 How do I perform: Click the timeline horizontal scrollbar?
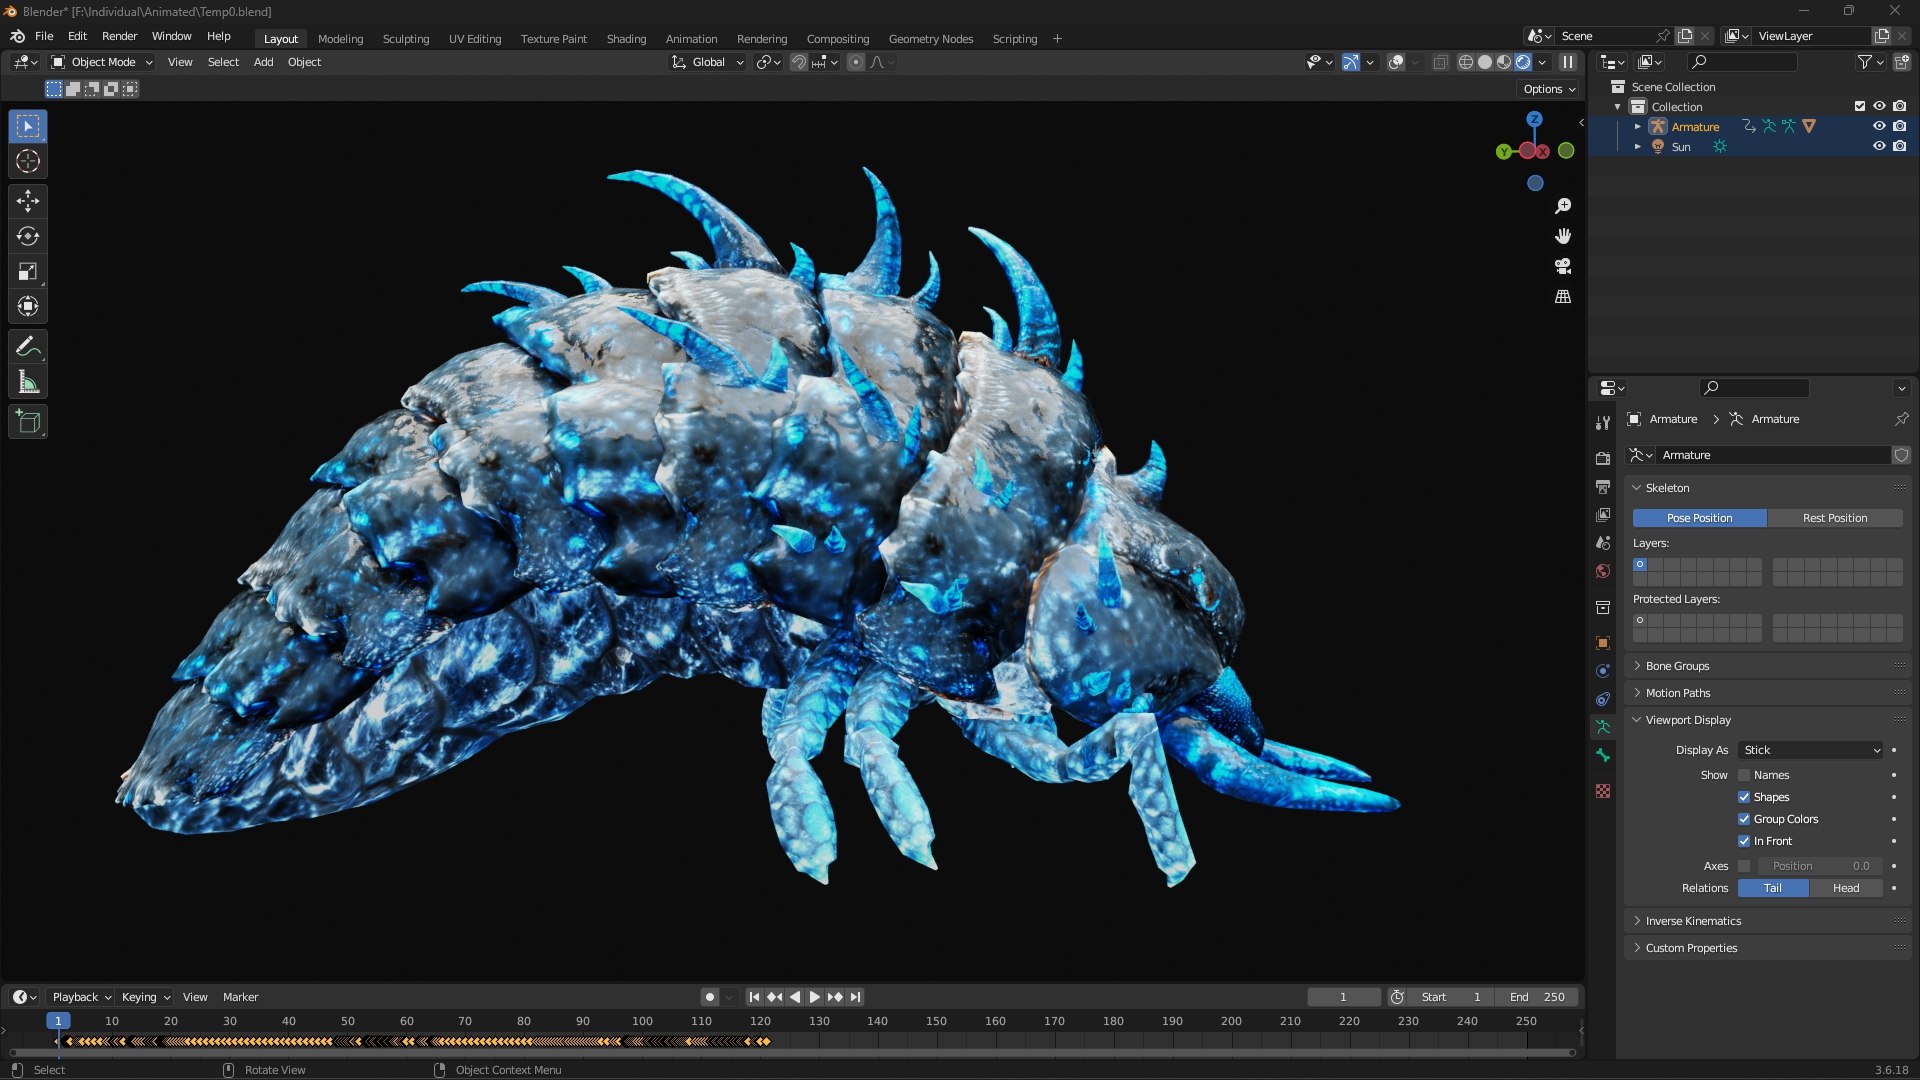pyautogui.click(x=792, y=1053)
